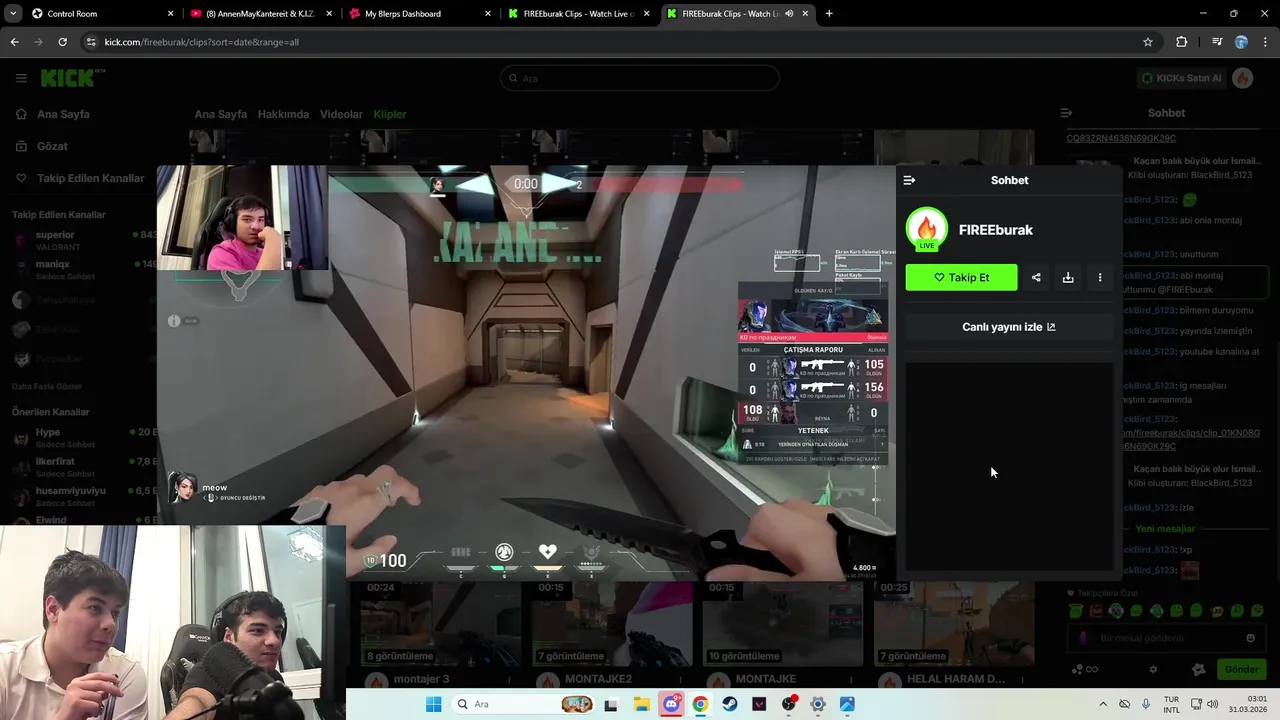Click the KICK logo
Screen dimensions: 1280x720
pos(74,78)
